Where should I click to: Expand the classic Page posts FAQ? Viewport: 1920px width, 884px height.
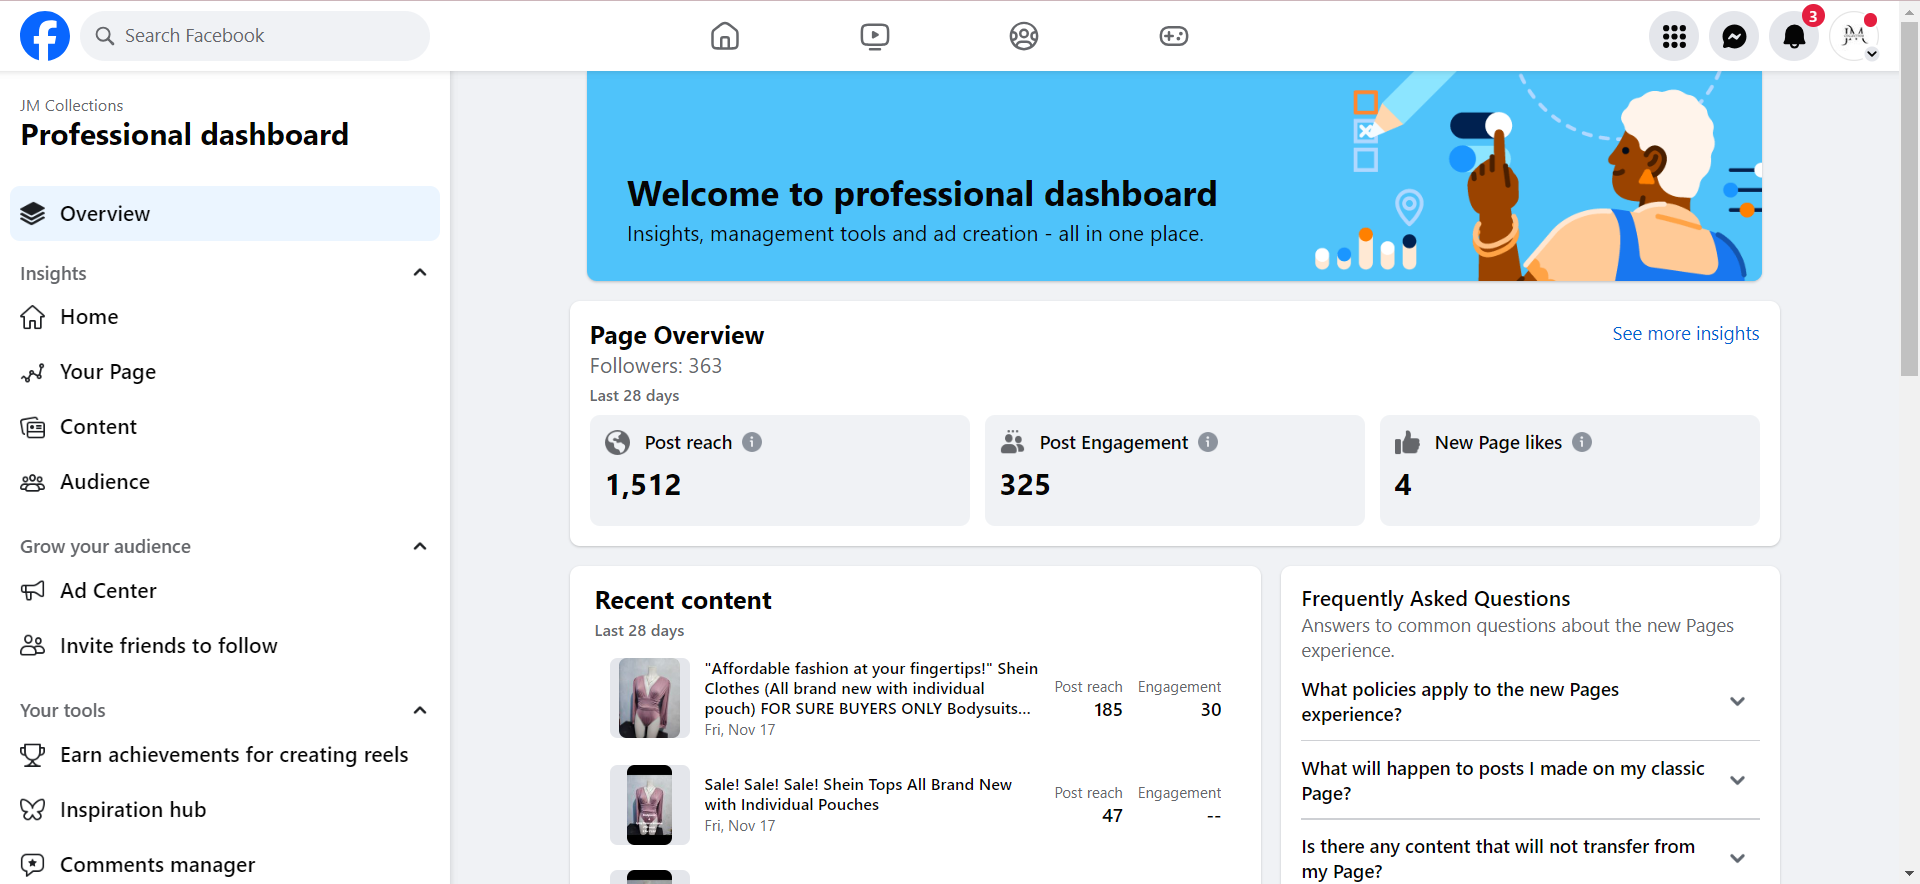[1737, 781]
